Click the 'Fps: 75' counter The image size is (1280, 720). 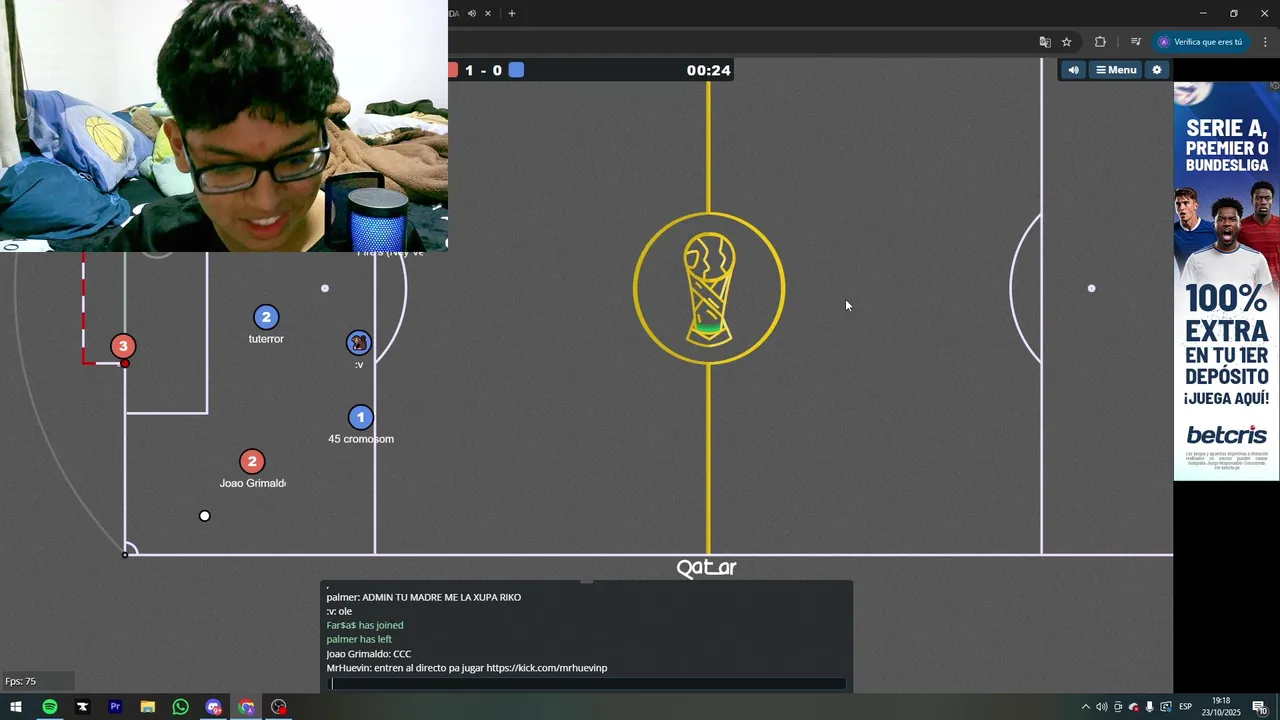(x=21, y=682)
